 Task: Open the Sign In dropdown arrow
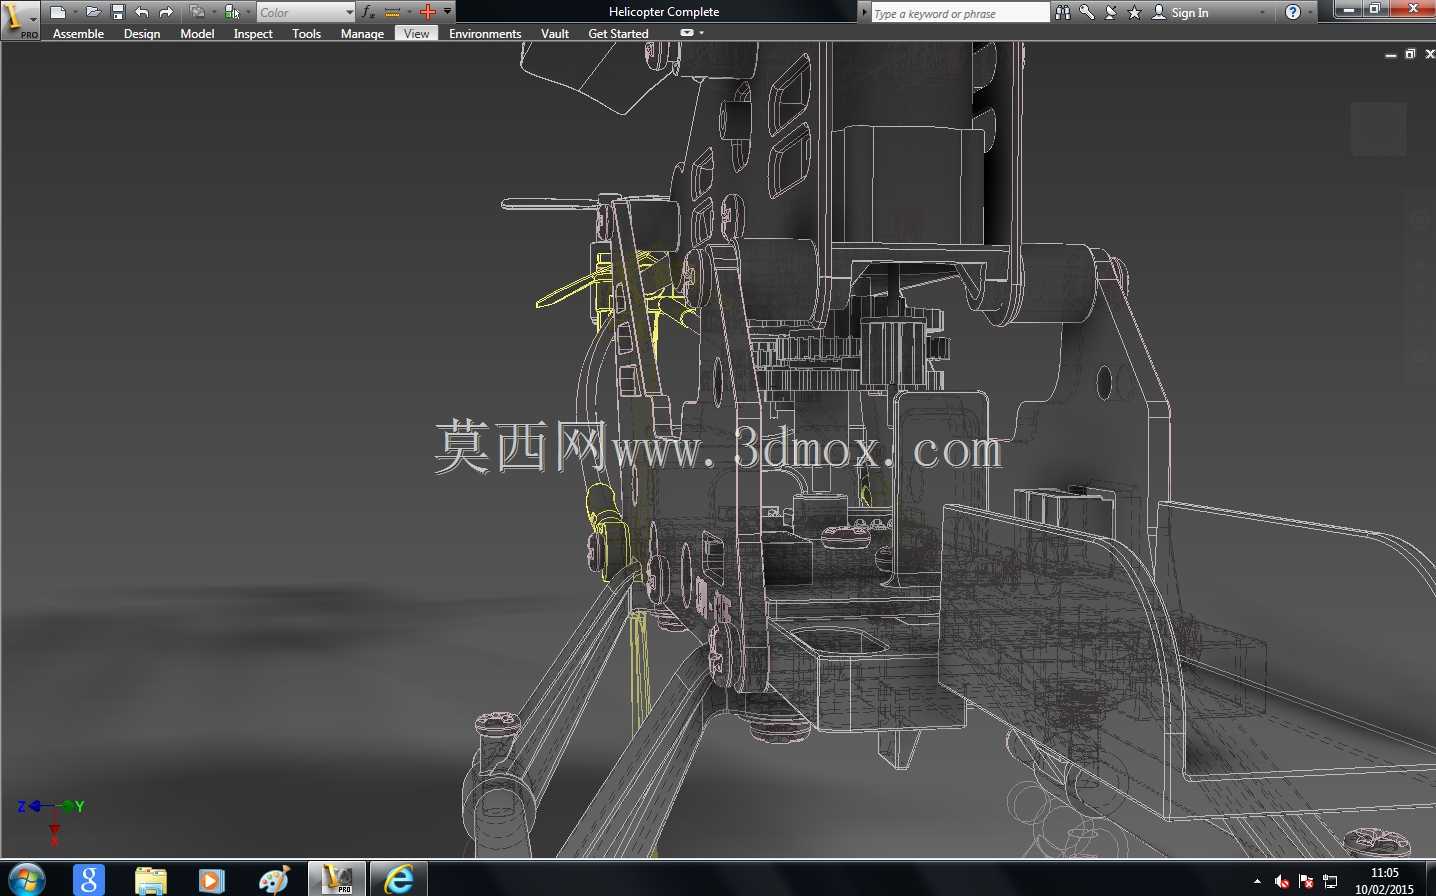pyautogui.click(x=1263, y=12)
